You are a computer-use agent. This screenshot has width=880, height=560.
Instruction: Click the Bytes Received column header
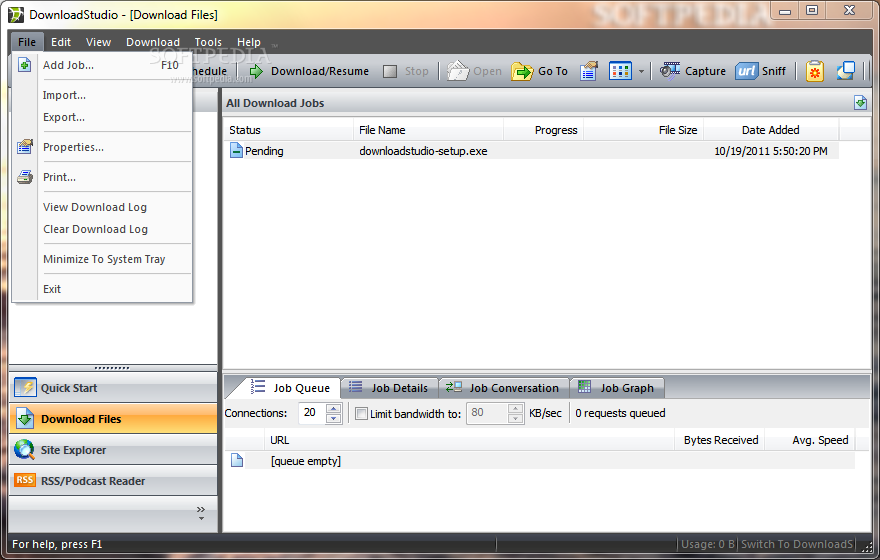tap(721, 440)
